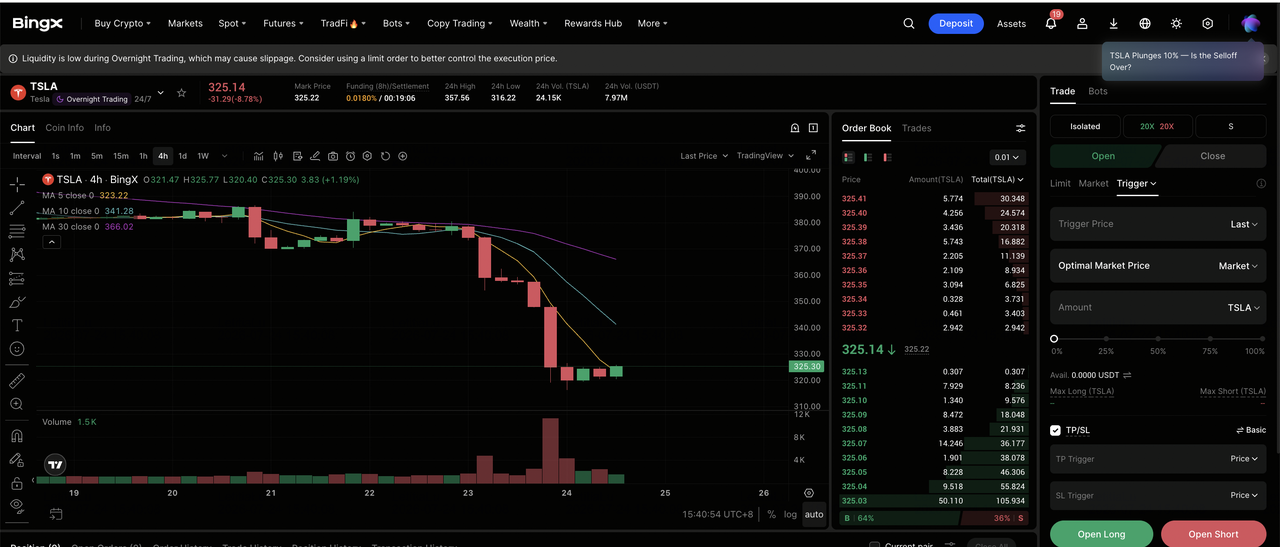Open Last trigger price type dropdown
Screen dimensions: 1280x547
click(x=1244, y=224)
